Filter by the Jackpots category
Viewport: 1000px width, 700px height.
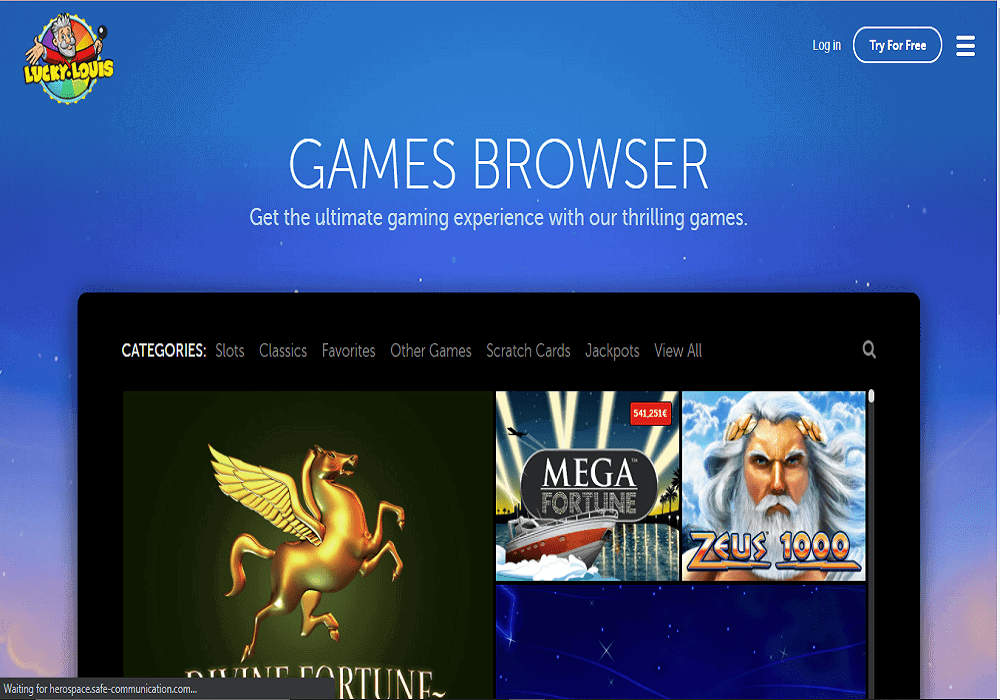tap(612, 351)
